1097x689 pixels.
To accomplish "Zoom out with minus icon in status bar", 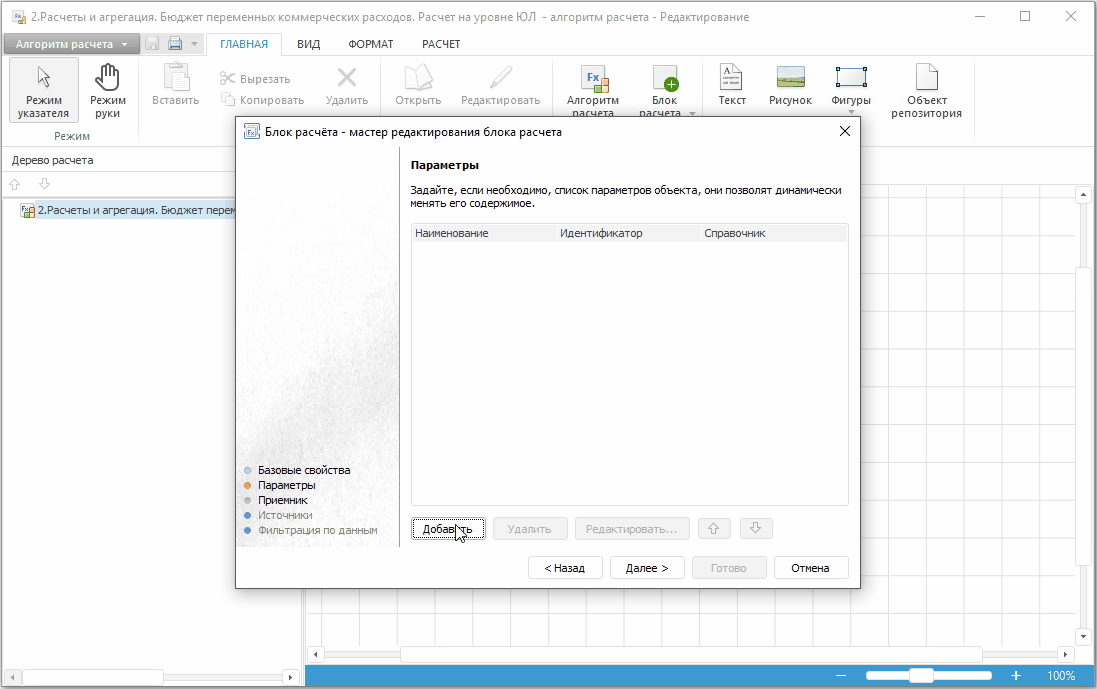I will 841,675.
